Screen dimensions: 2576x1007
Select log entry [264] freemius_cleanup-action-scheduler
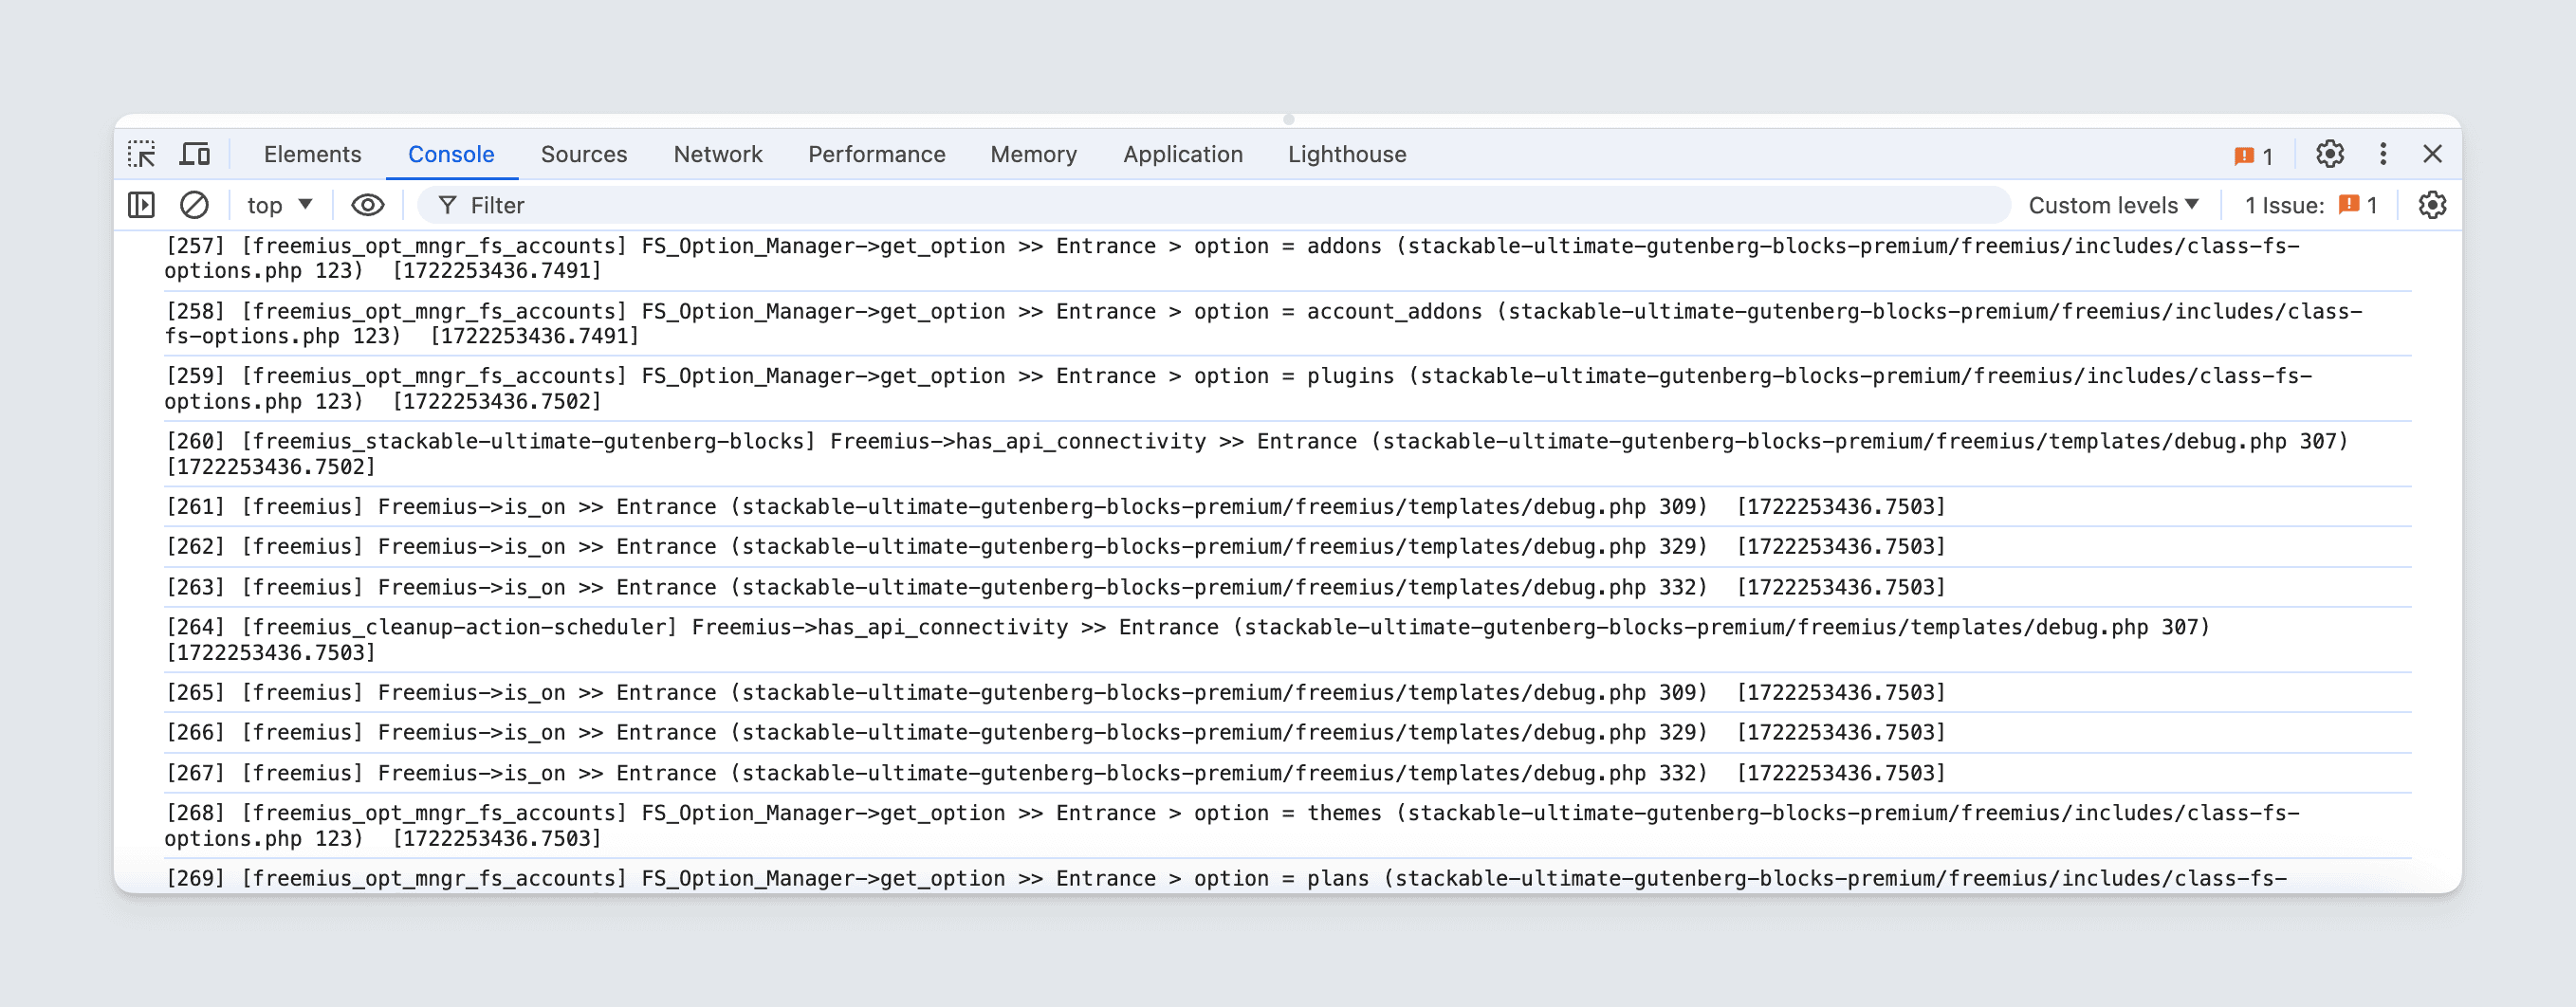(x=1288, y=640)
